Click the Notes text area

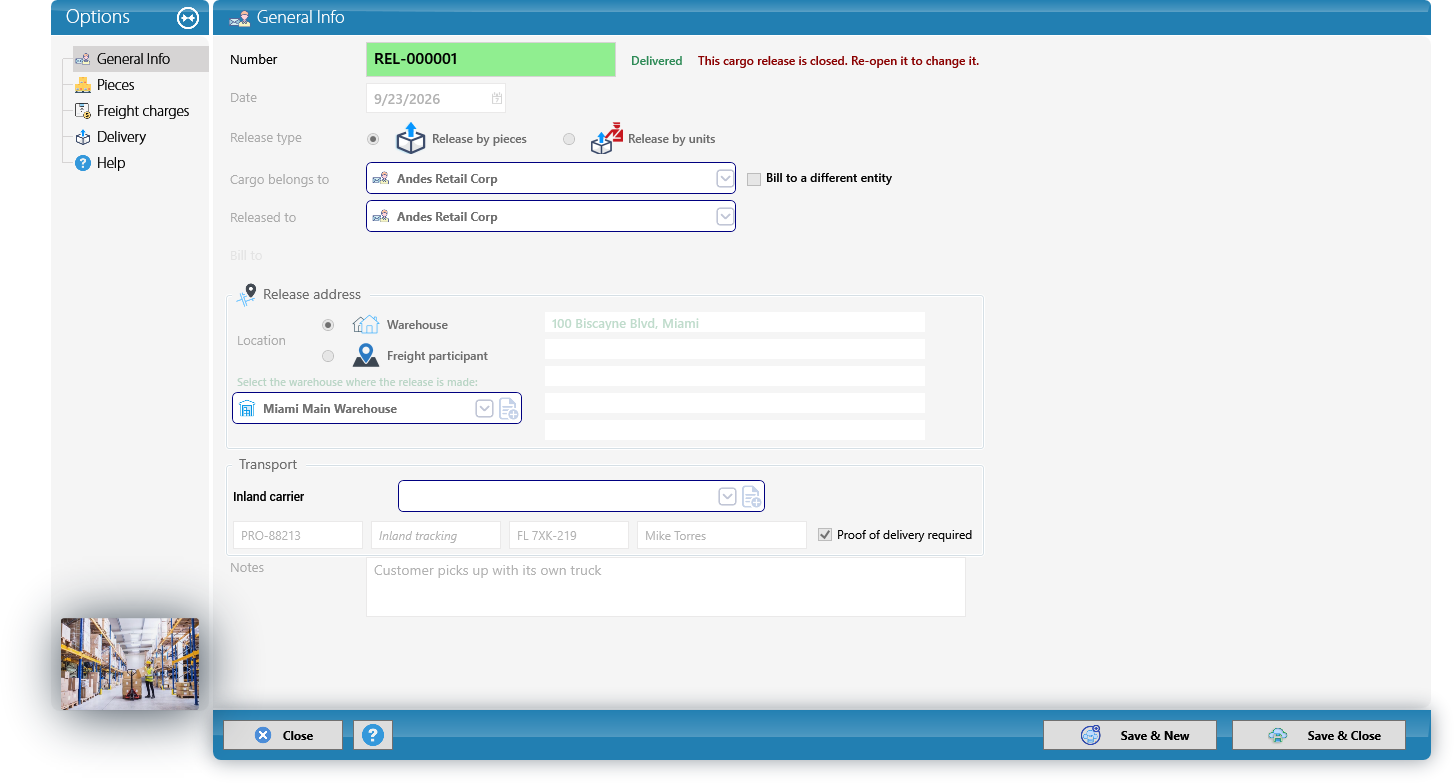666,587
